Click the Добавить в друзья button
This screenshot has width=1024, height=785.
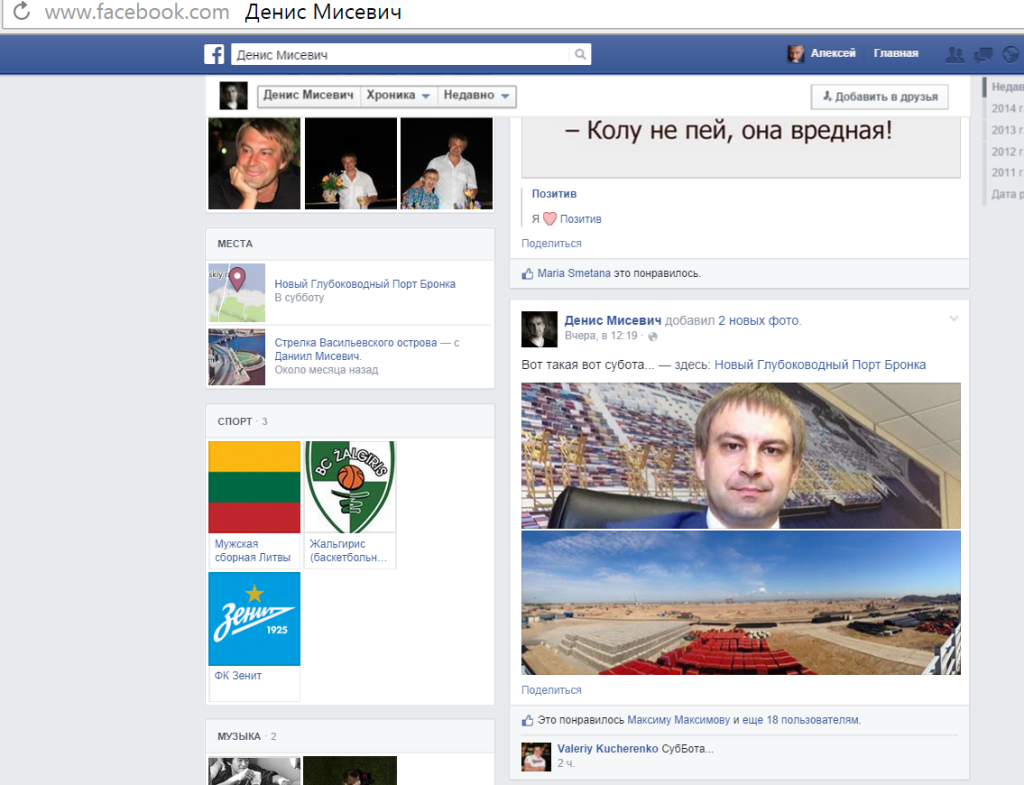880,97
